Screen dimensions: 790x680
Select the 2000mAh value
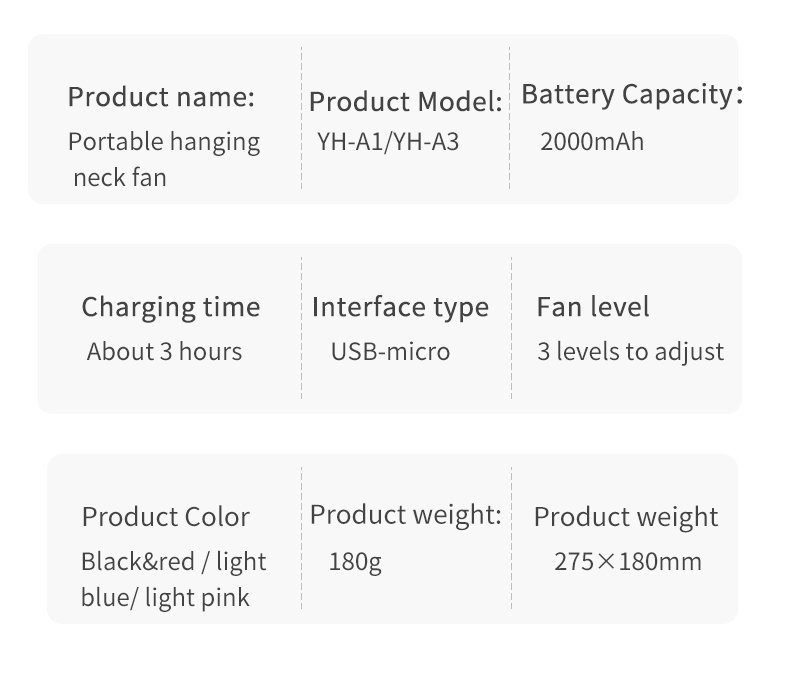(592, 142)
